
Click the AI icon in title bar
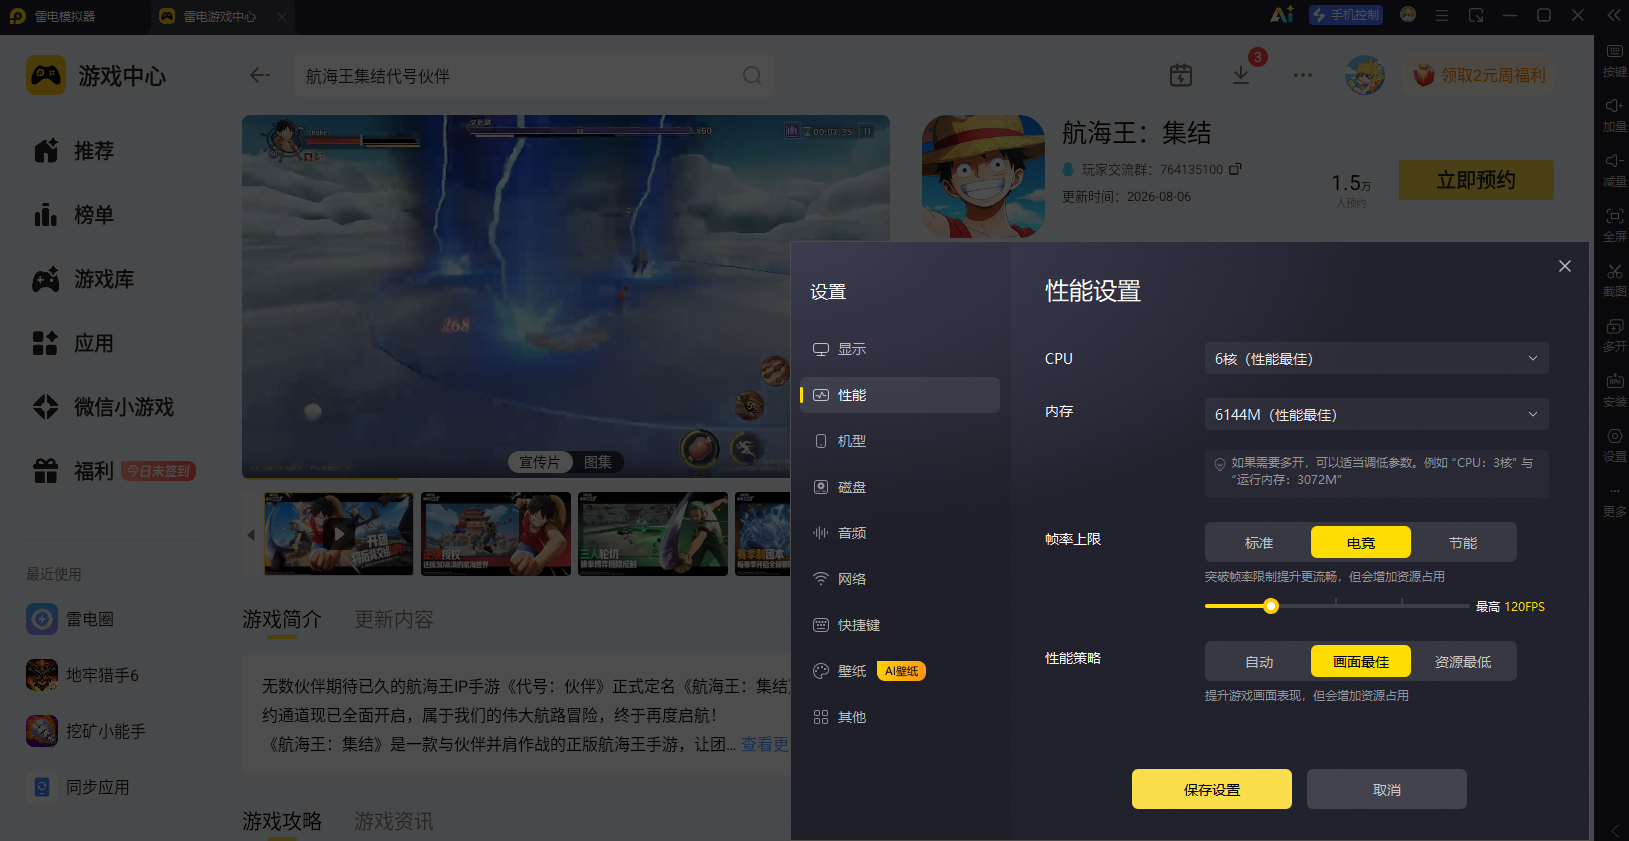pos(1282,15)
